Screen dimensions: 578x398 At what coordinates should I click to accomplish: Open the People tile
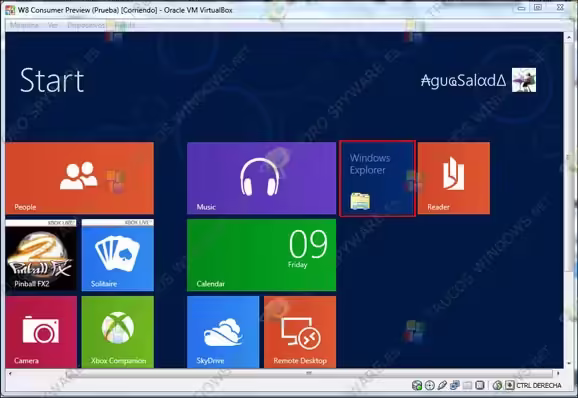point(80,178)
